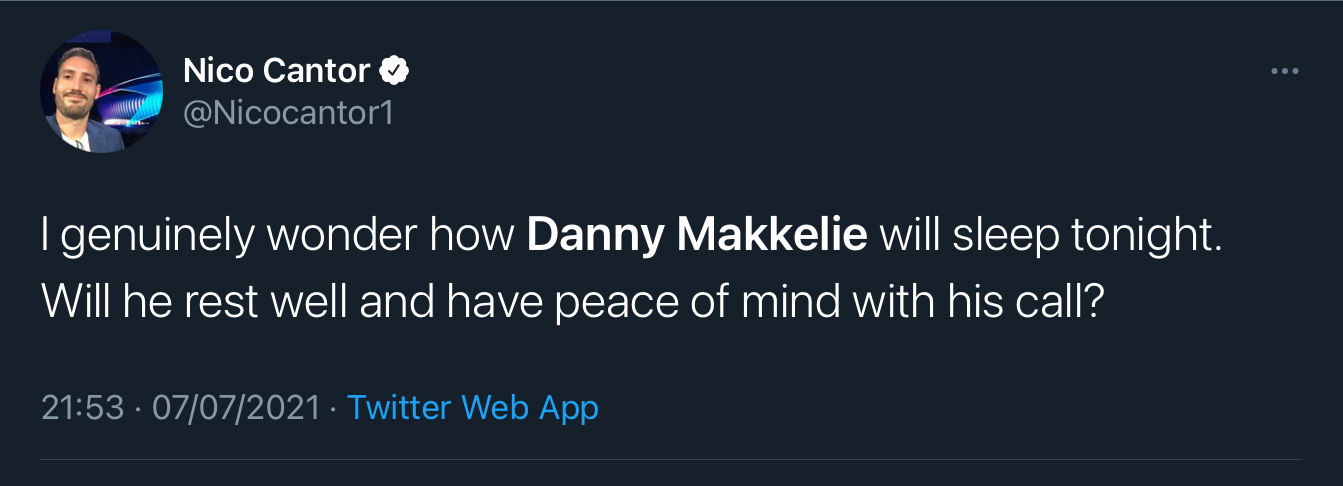Open the @Nicocantor1 handle link
This screenshot has height=486, width=1343.
coord(288,112)
